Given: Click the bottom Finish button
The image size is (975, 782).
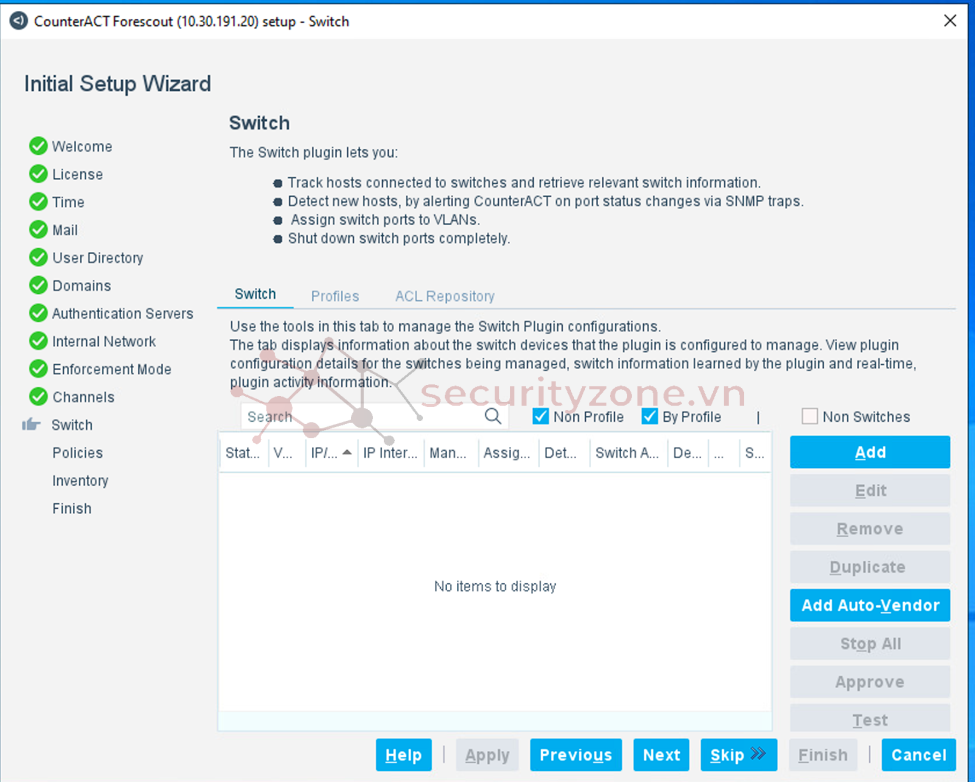Looking at the screenshot, I should point(823,755).
